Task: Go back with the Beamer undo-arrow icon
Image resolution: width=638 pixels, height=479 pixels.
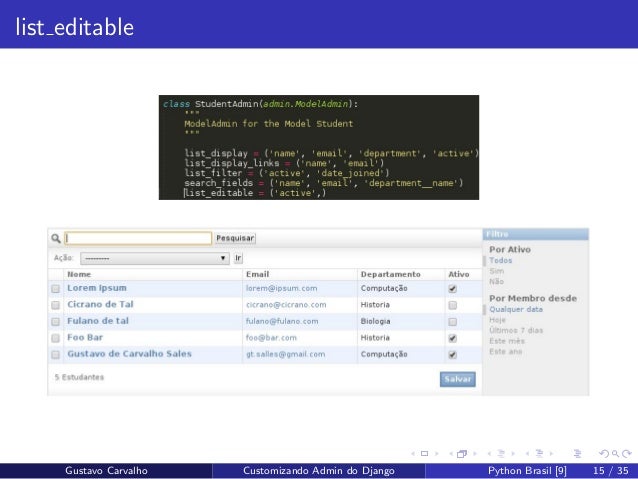Action: click(604, 453)
